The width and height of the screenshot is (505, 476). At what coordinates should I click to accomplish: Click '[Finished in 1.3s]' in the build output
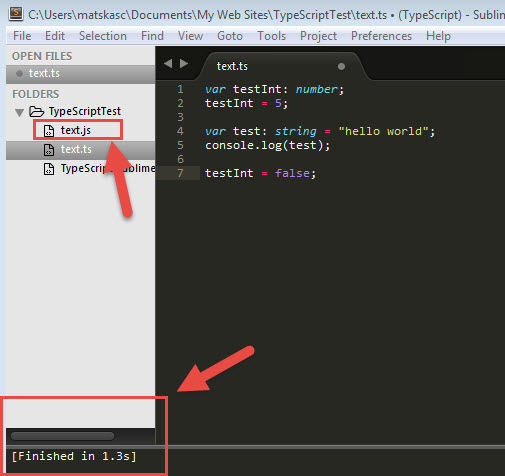click(x=74, y=456)
